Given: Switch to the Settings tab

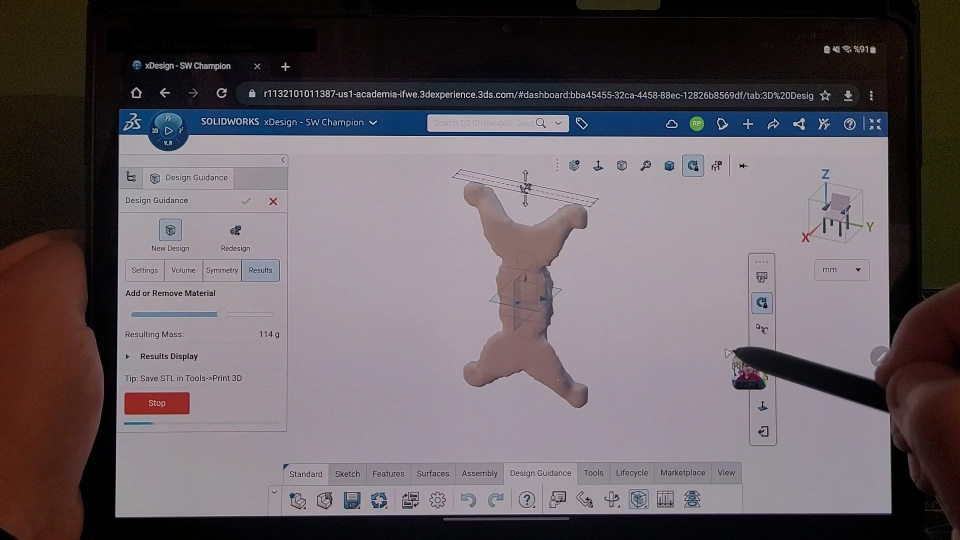Looking at the screenshot, I should 144,270.
